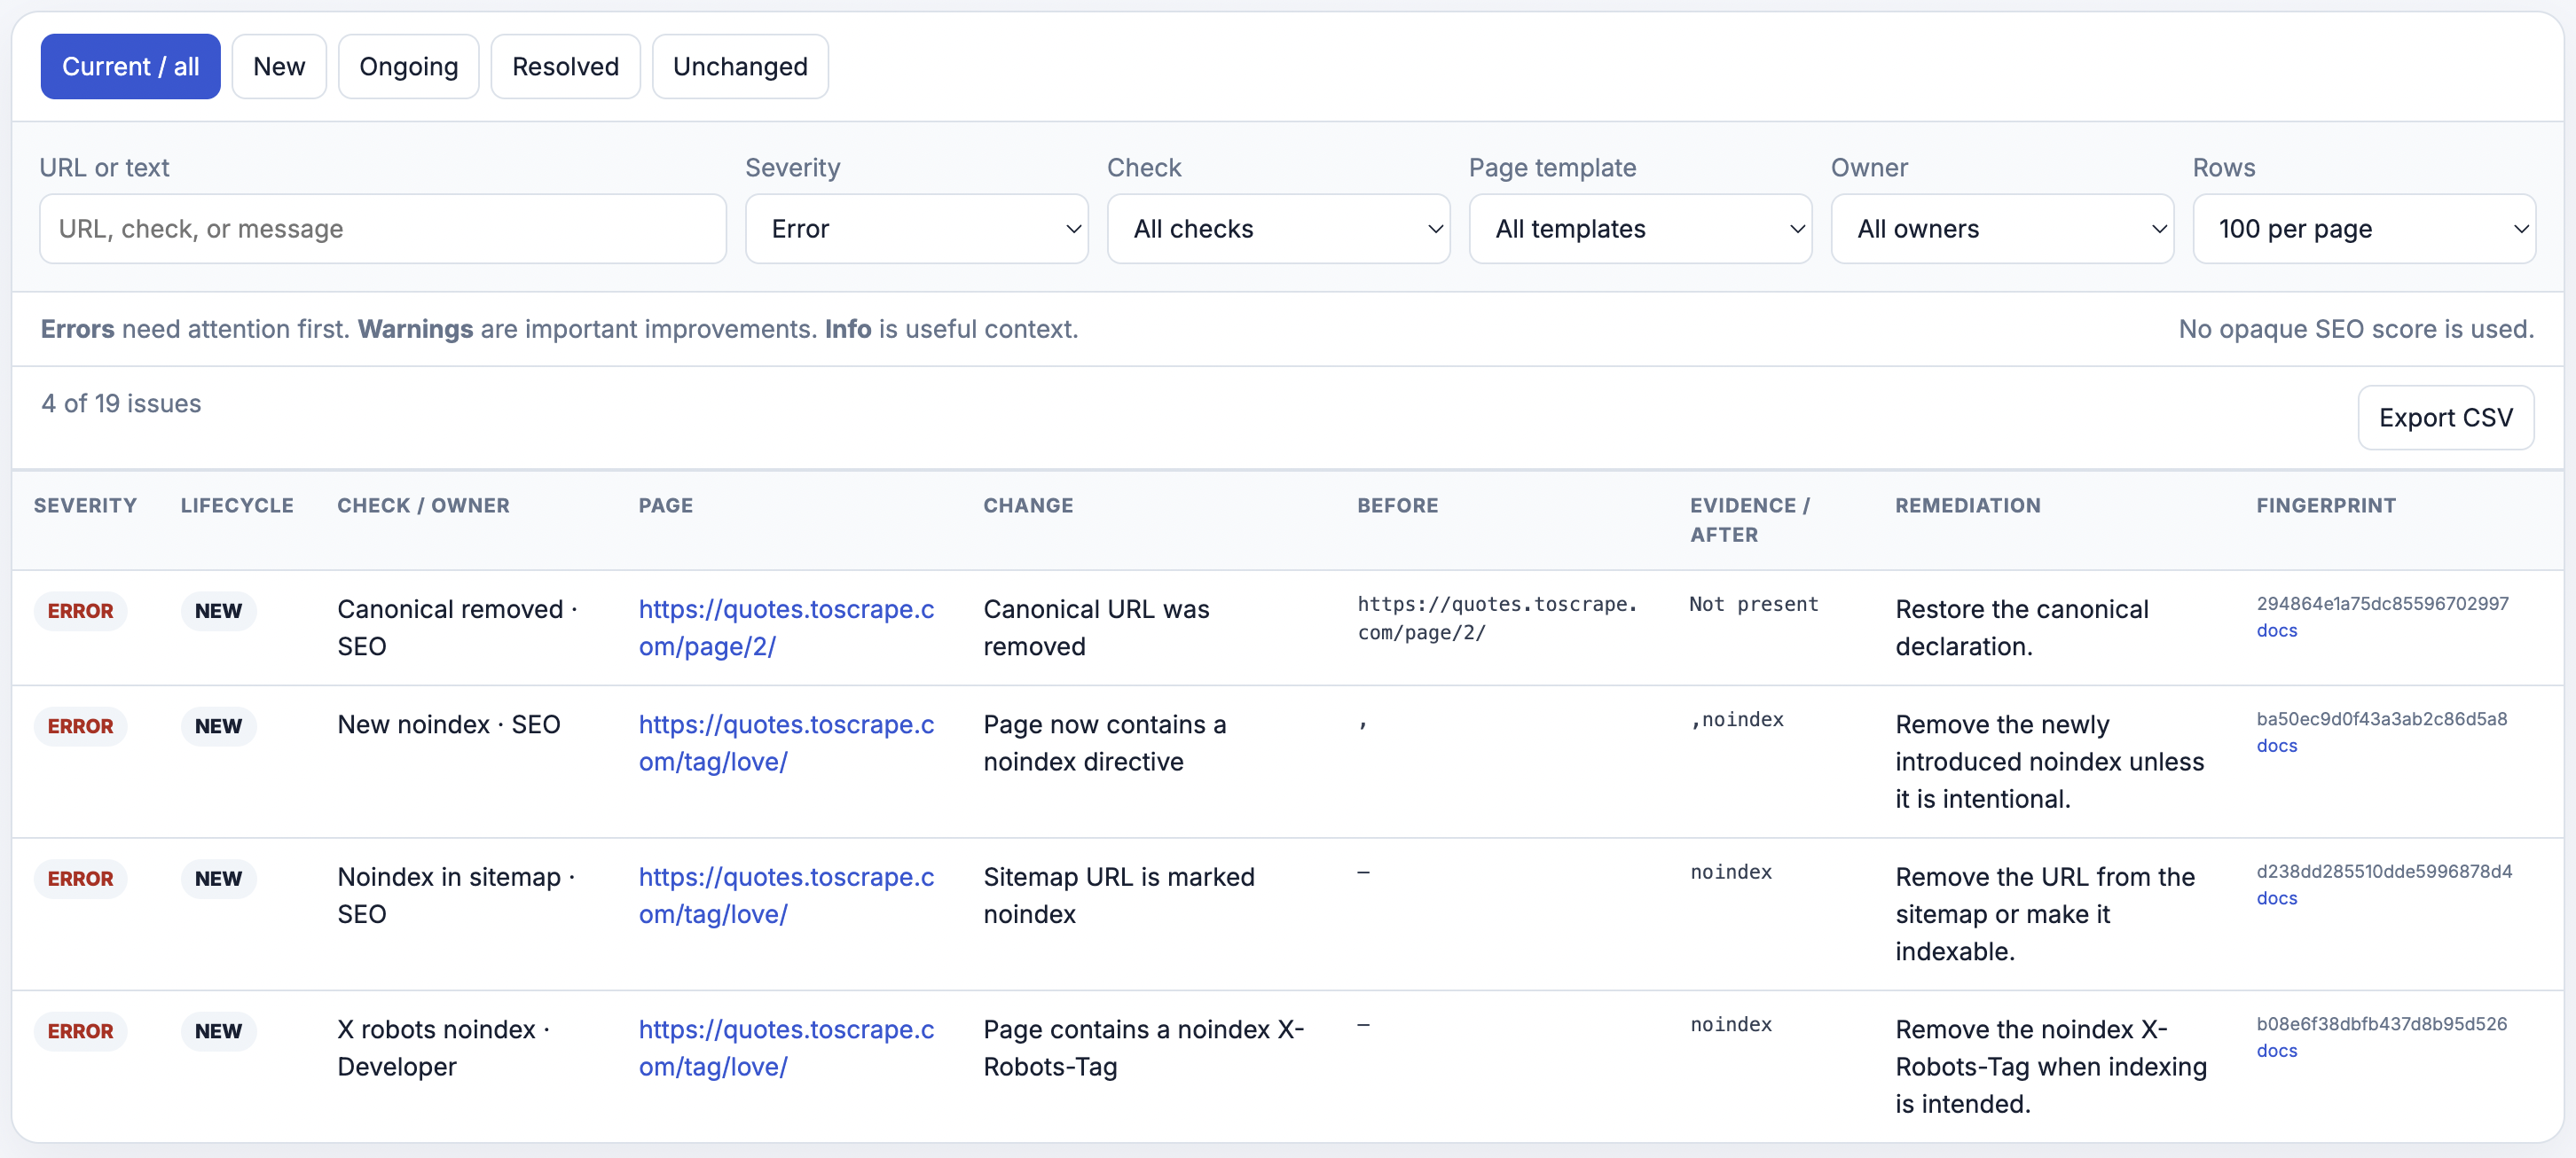Click the NEW badge in the Noindex in sitemap row
Screen dimensions: 2576x1158
[218, 879]
